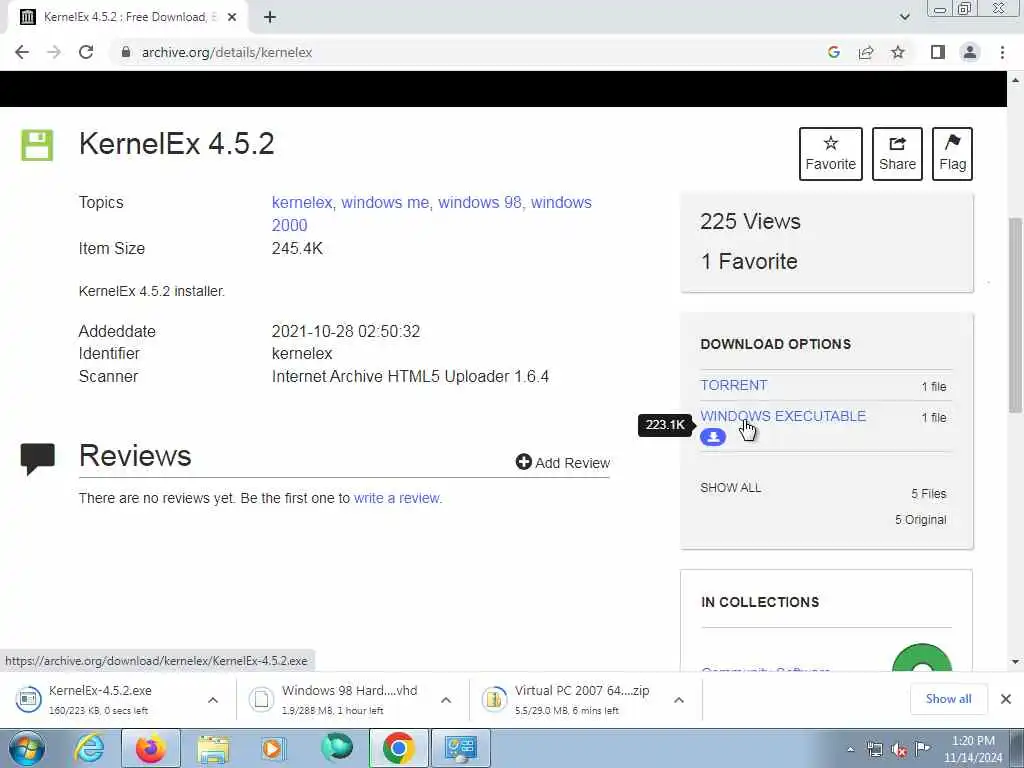Click the browser forward arrow
Screen dimensions: 1024x768
(54, 52)
